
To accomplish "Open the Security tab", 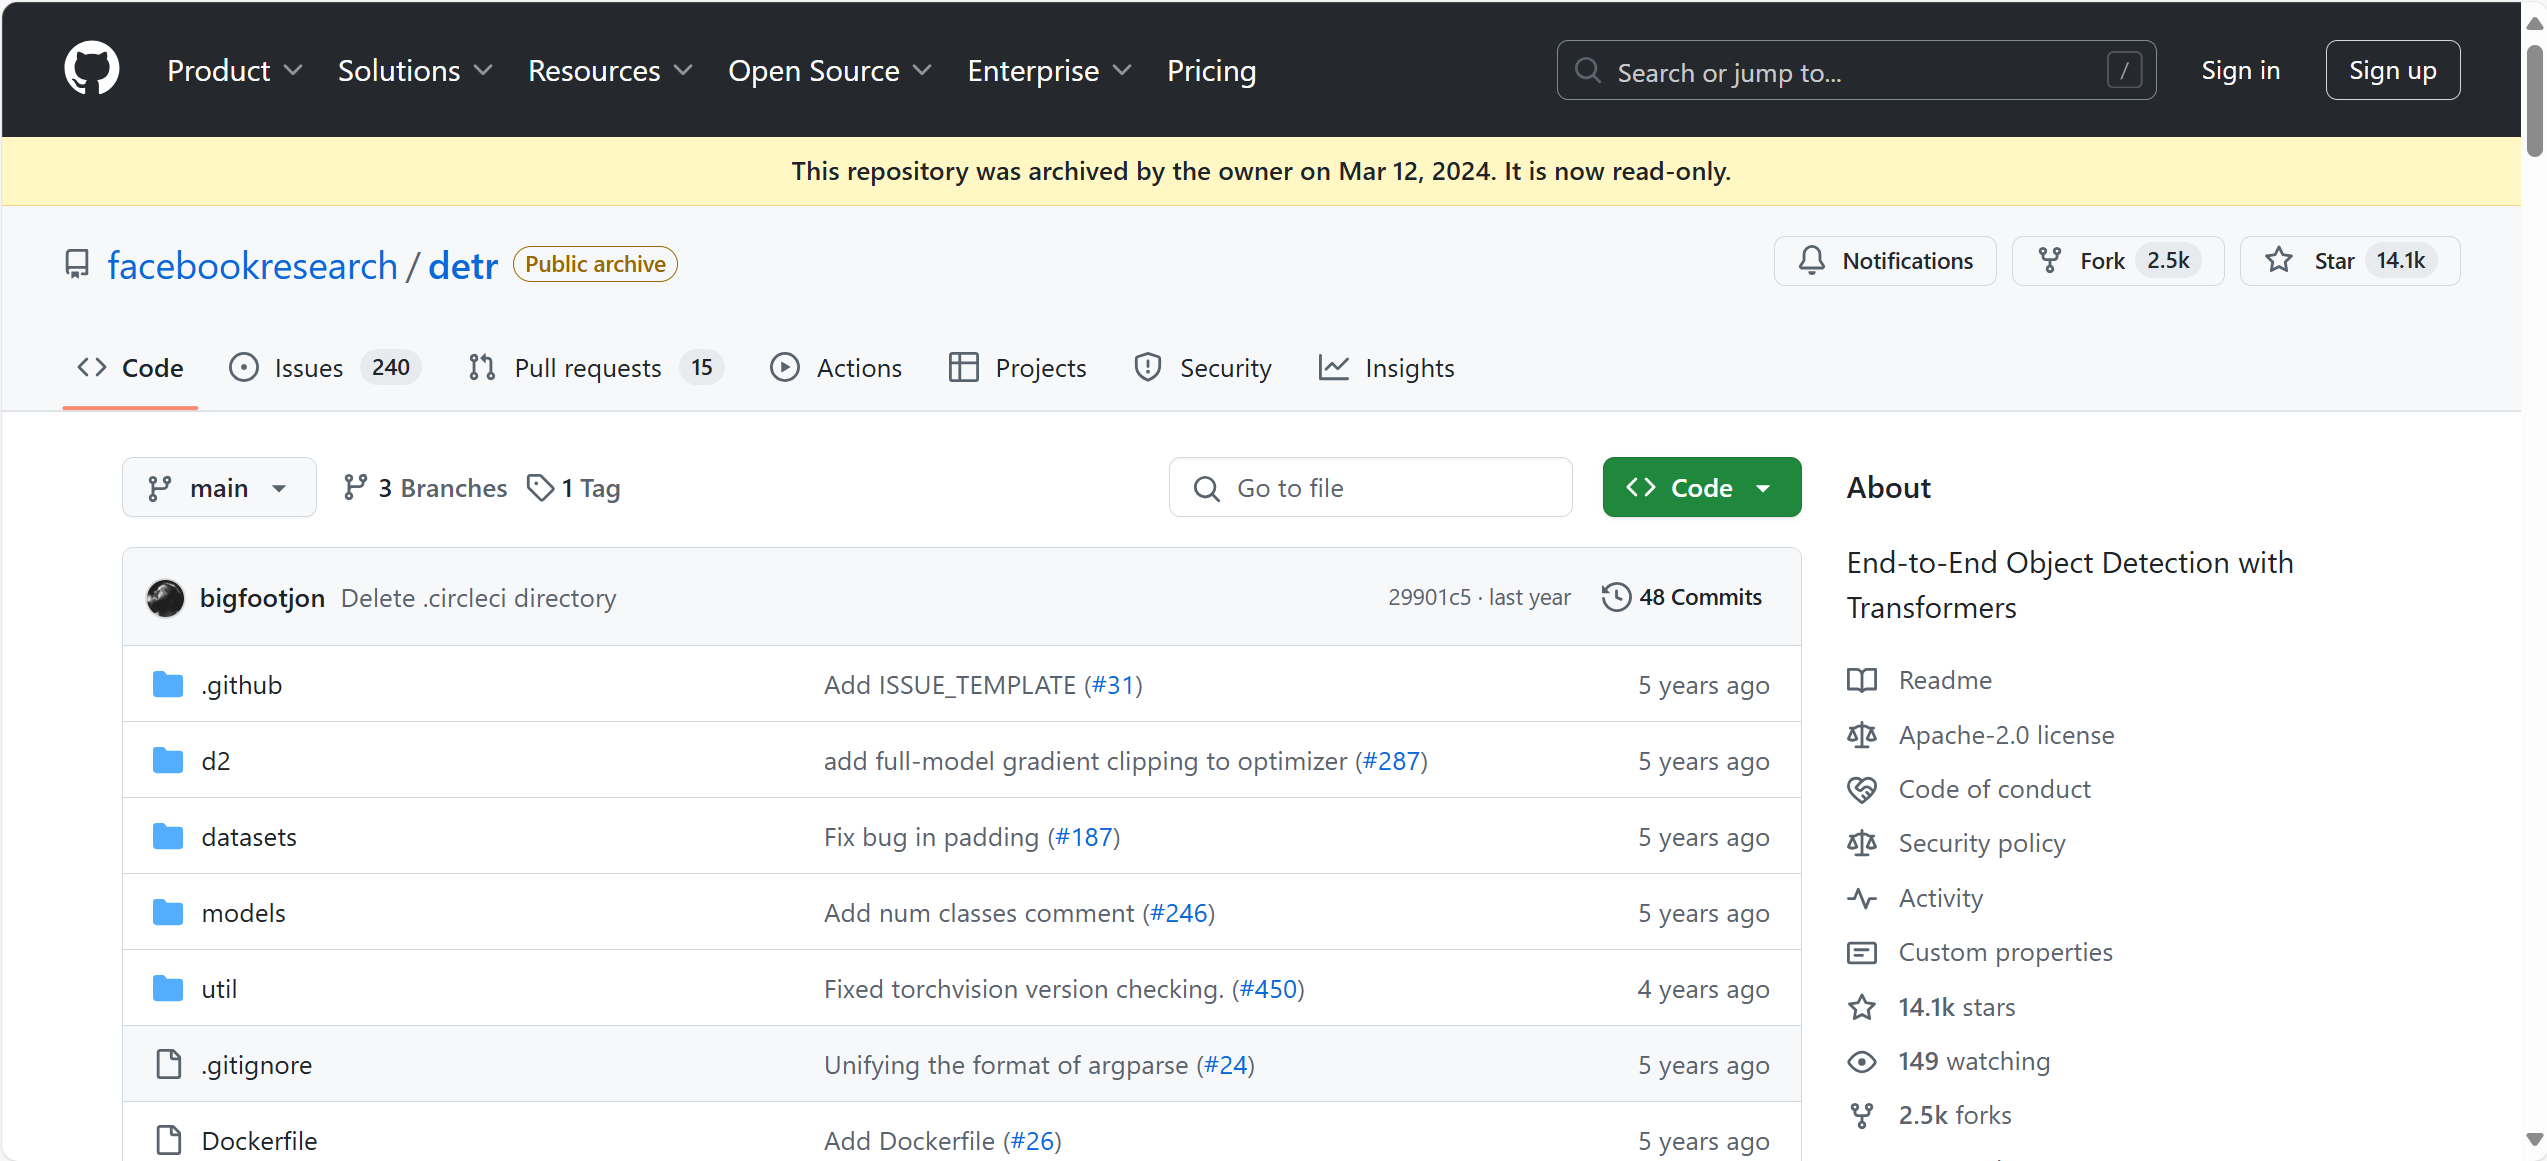I will (x=1203, y=368).
